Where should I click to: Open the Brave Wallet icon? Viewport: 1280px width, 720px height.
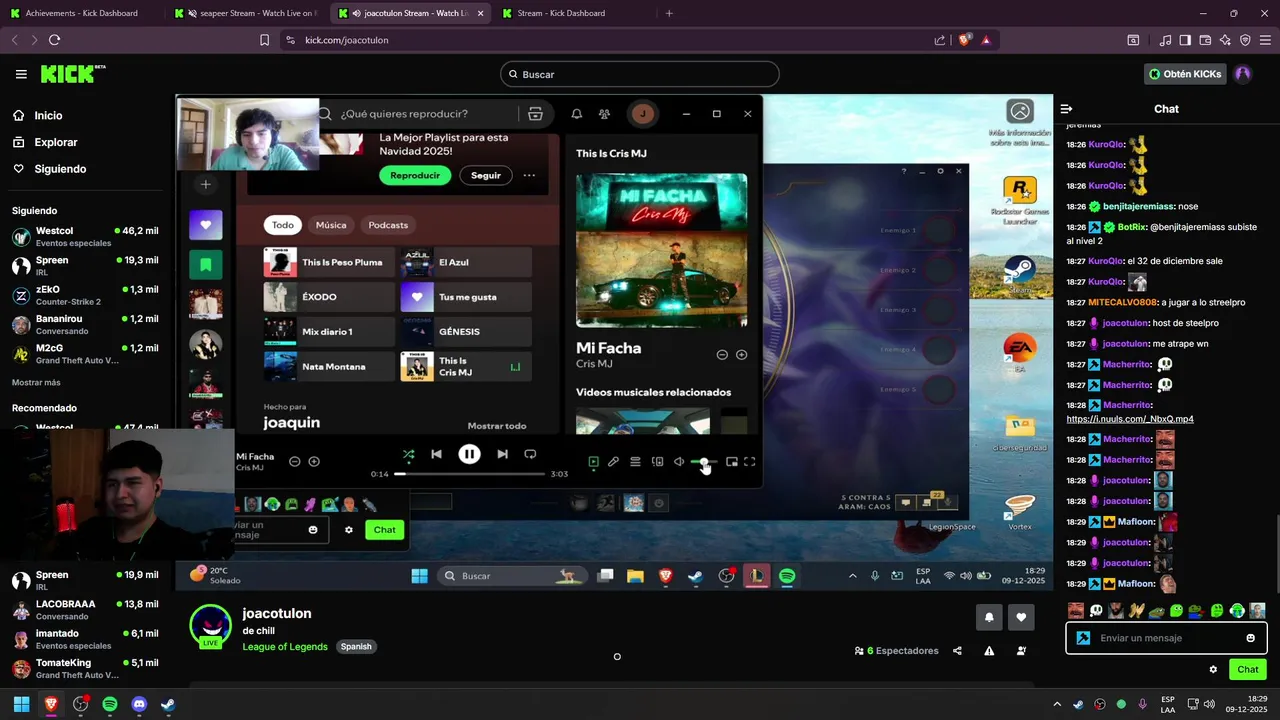point(1205,40)
